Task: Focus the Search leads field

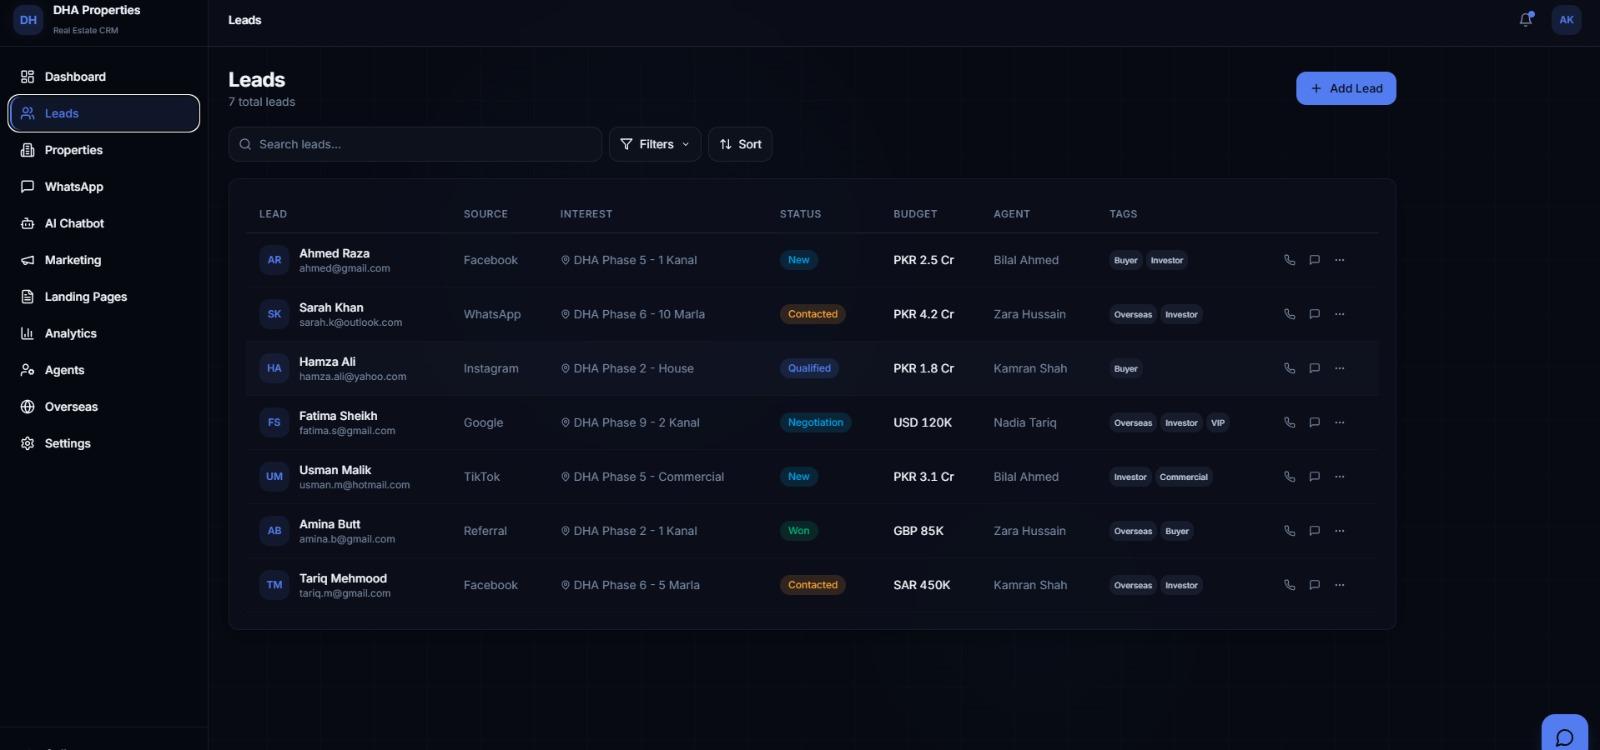Action: coord(415,144)
